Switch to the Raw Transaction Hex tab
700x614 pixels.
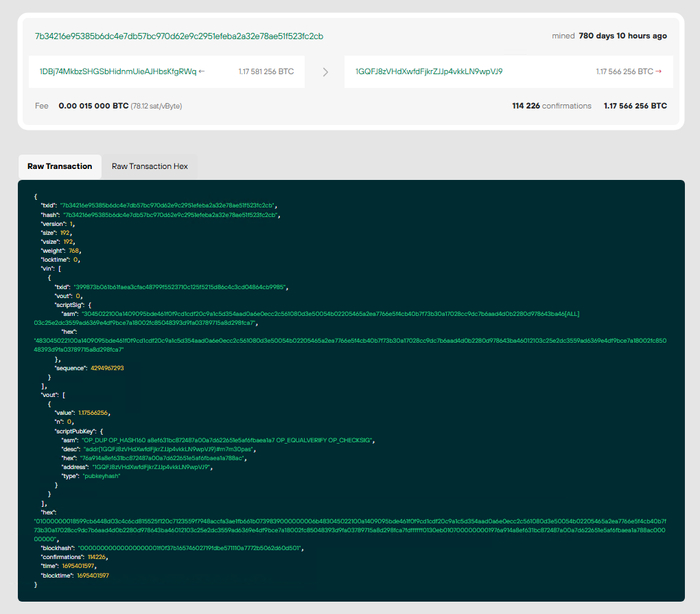click(149, 166)
